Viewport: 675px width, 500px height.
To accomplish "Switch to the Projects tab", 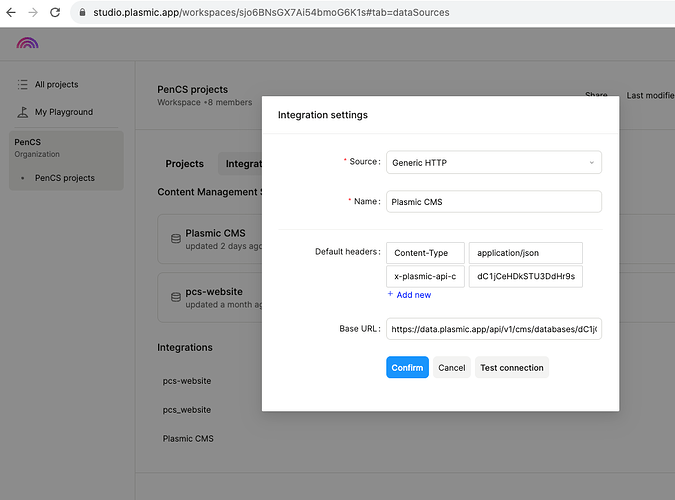I will pyautogui.click(x=185, y=164).
